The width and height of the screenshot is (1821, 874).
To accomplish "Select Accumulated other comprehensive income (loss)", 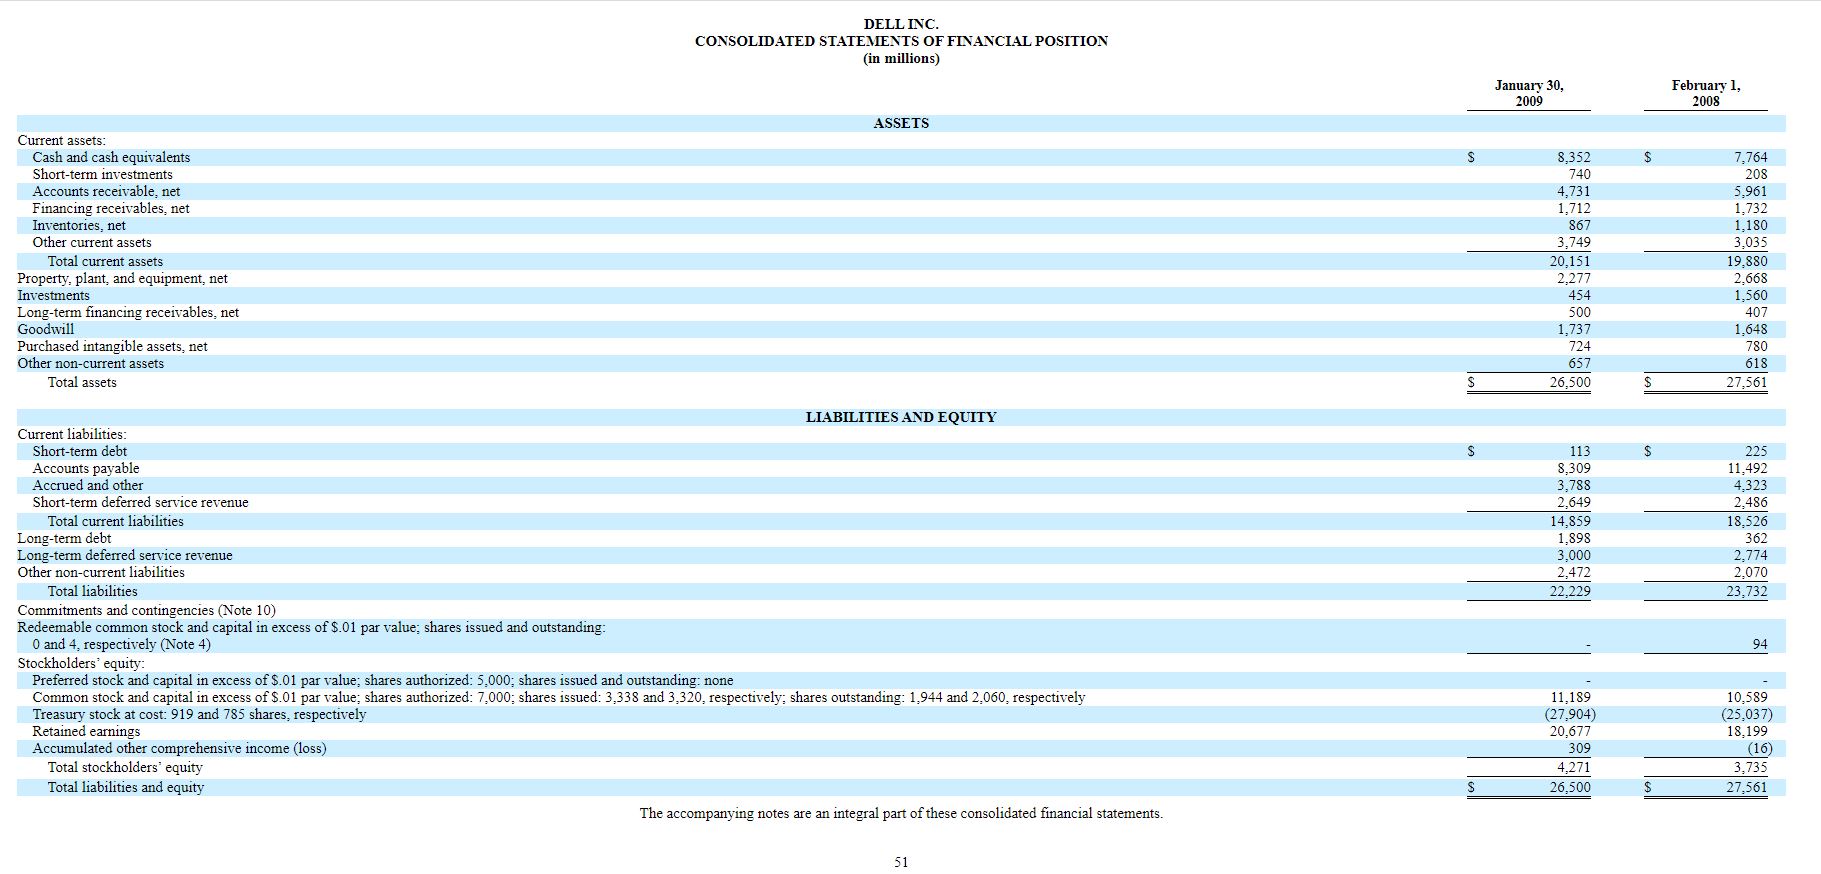I will (x=179, y=748).
